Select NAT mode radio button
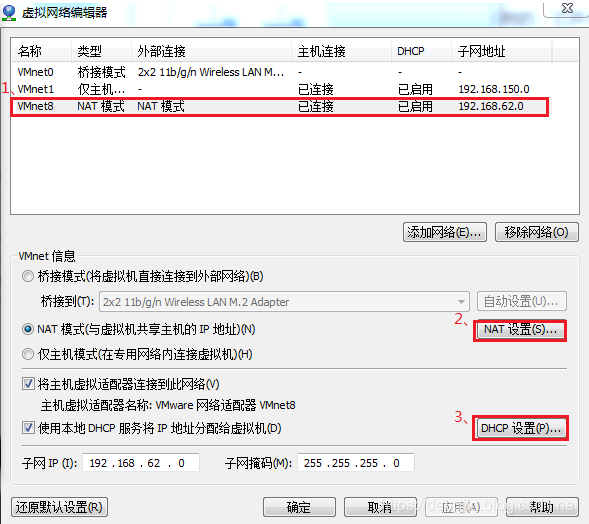Image resolution: width=589 pixels, height=524 pixels. [x=28, y=329]
